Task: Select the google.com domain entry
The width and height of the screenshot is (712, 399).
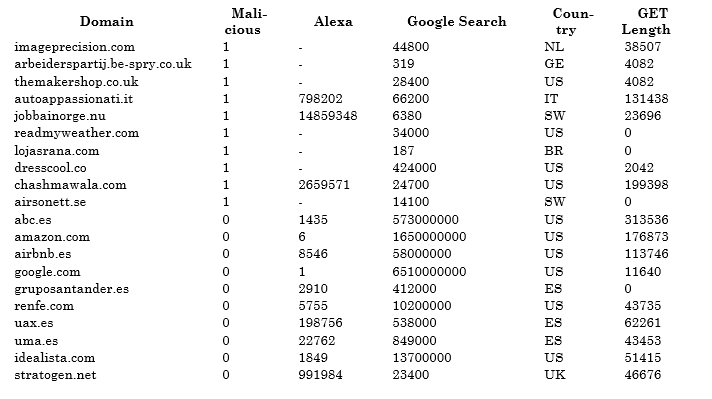Action: [47, 272]
